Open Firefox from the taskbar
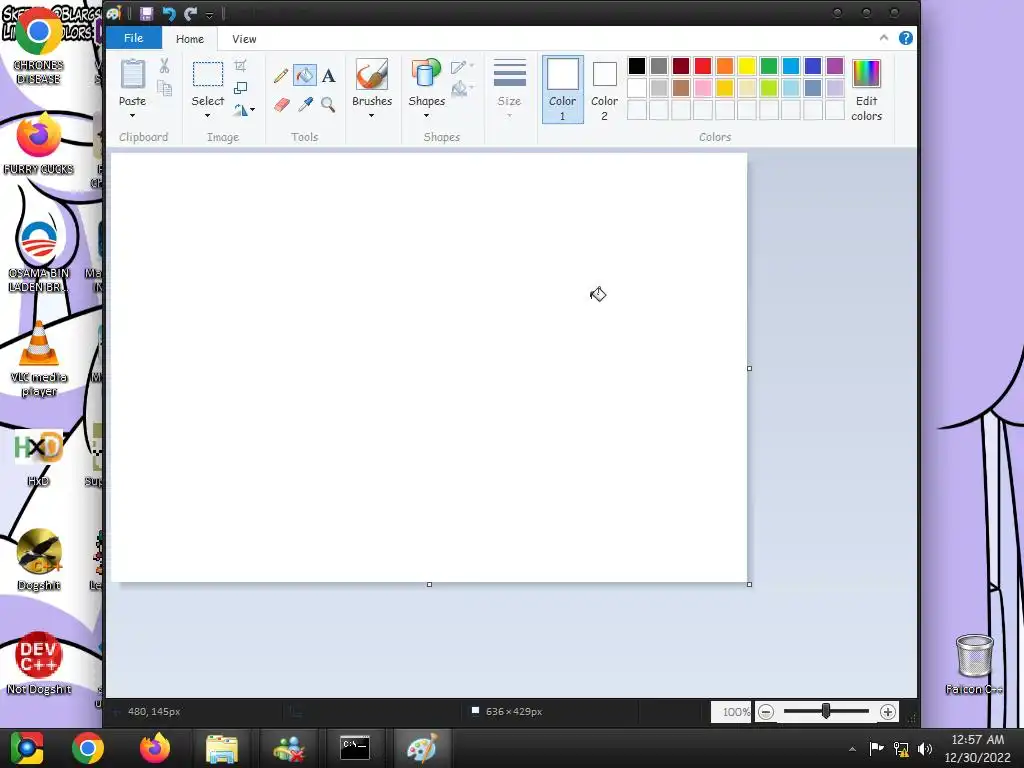The image size is (1024, 768). pyautogui.click(x=155, y=748)
